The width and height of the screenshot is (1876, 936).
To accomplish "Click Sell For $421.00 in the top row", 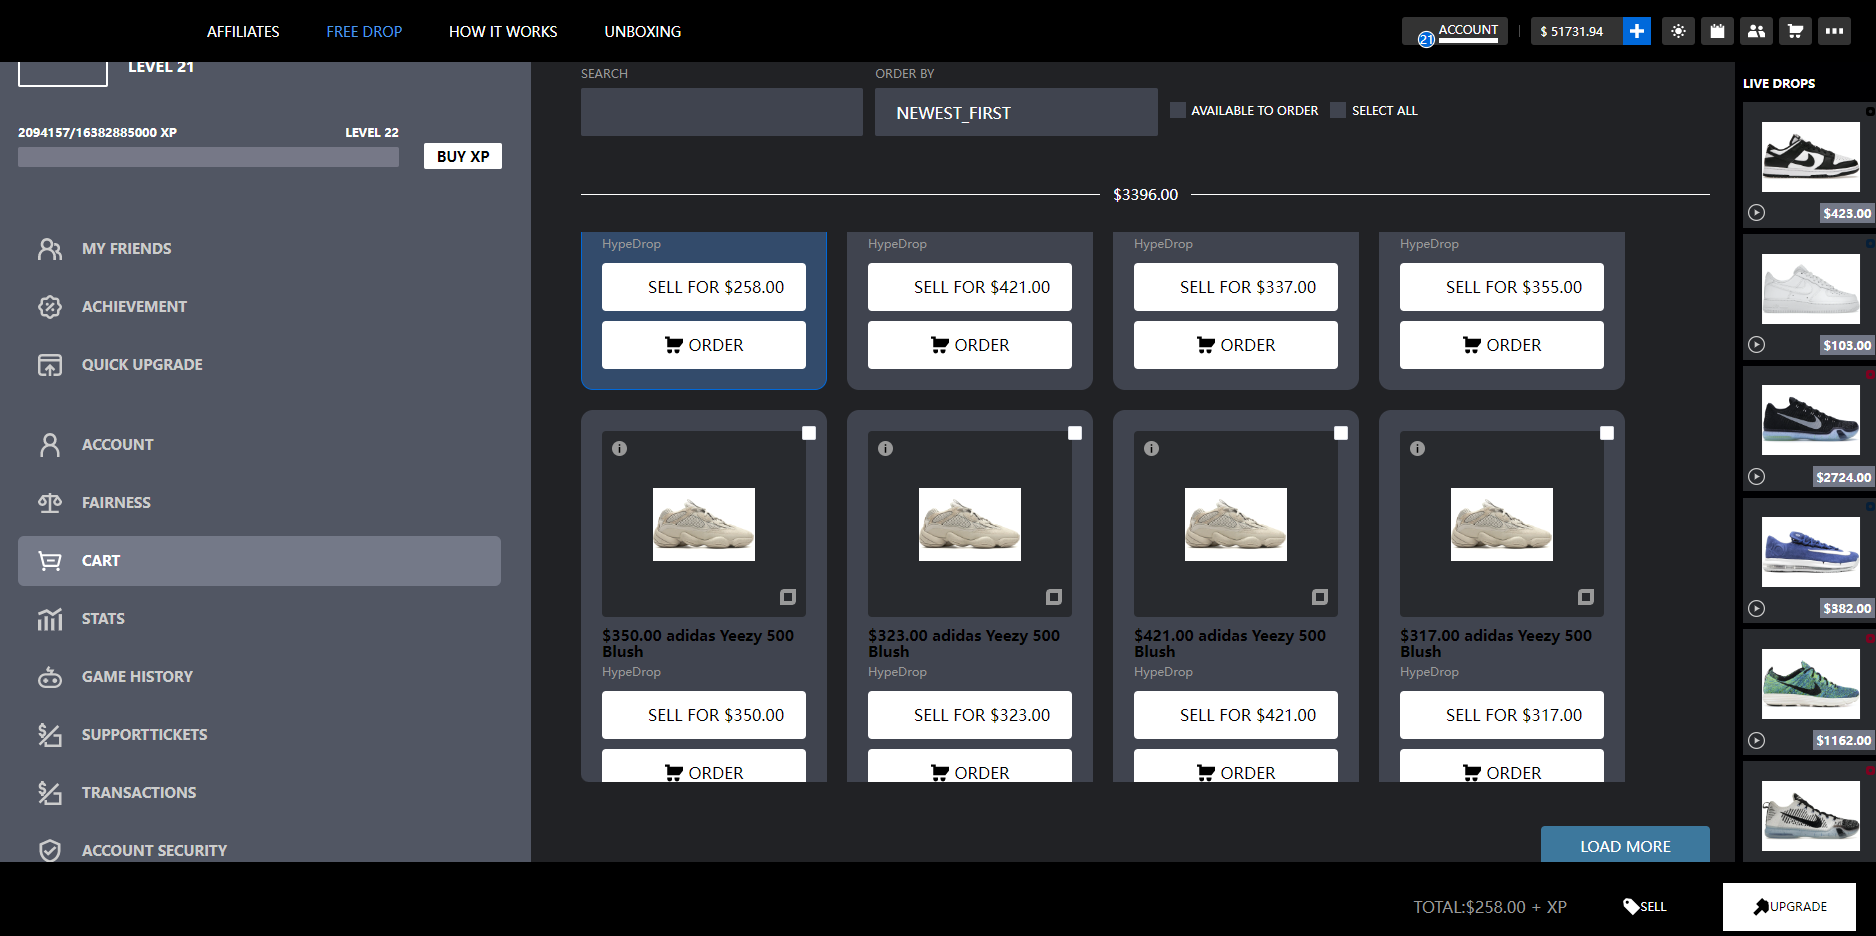I will pos(970,287).
